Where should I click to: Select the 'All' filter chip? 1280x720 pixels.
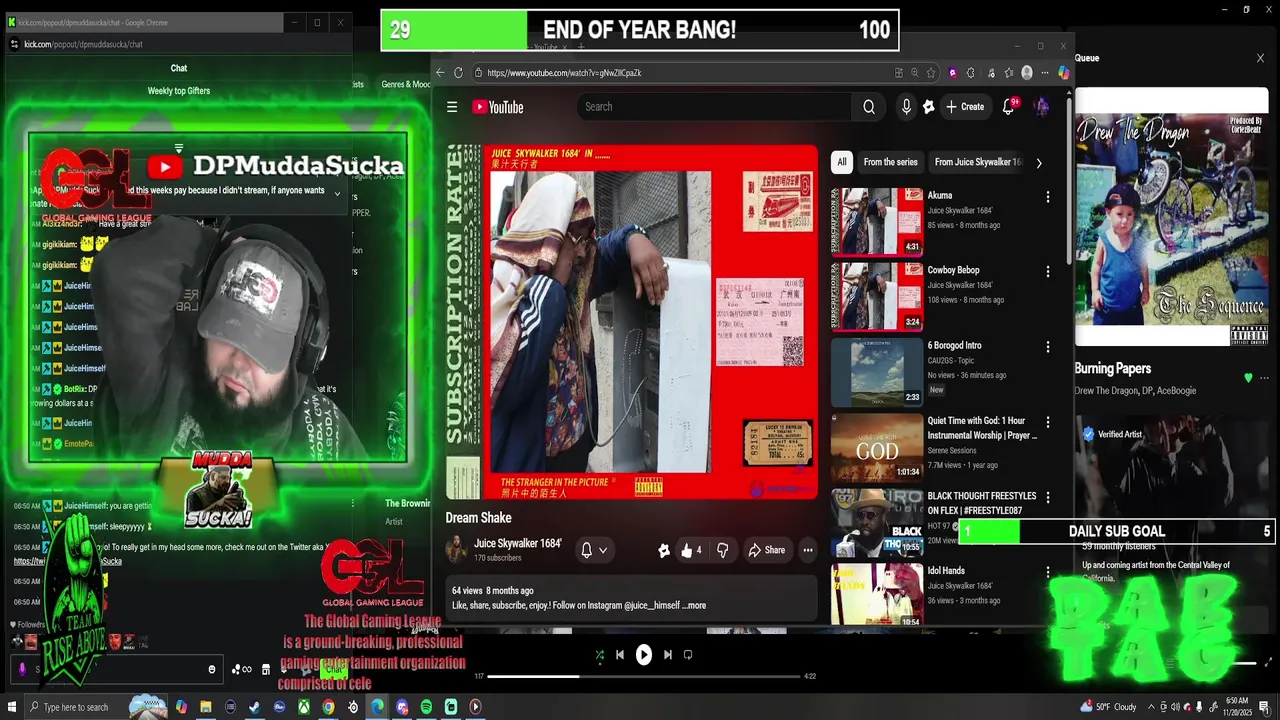pyautogui.click(x=842, y=162)
